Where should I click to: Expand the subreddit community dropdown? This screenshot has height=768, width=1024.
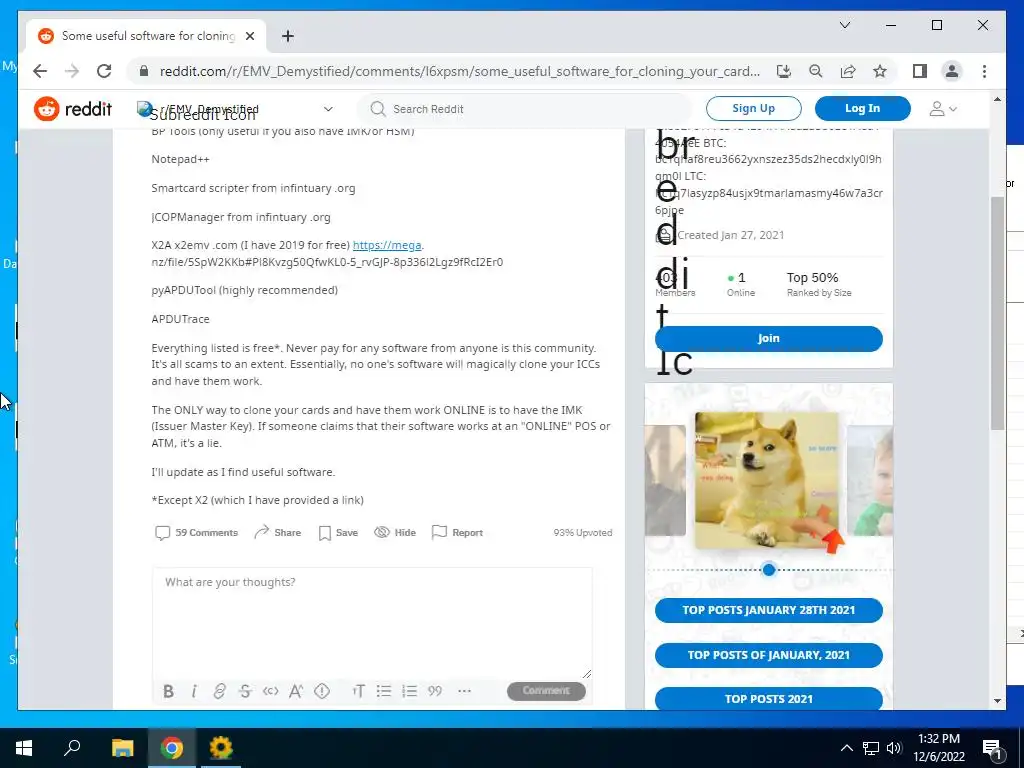click(x=328, y=109)
